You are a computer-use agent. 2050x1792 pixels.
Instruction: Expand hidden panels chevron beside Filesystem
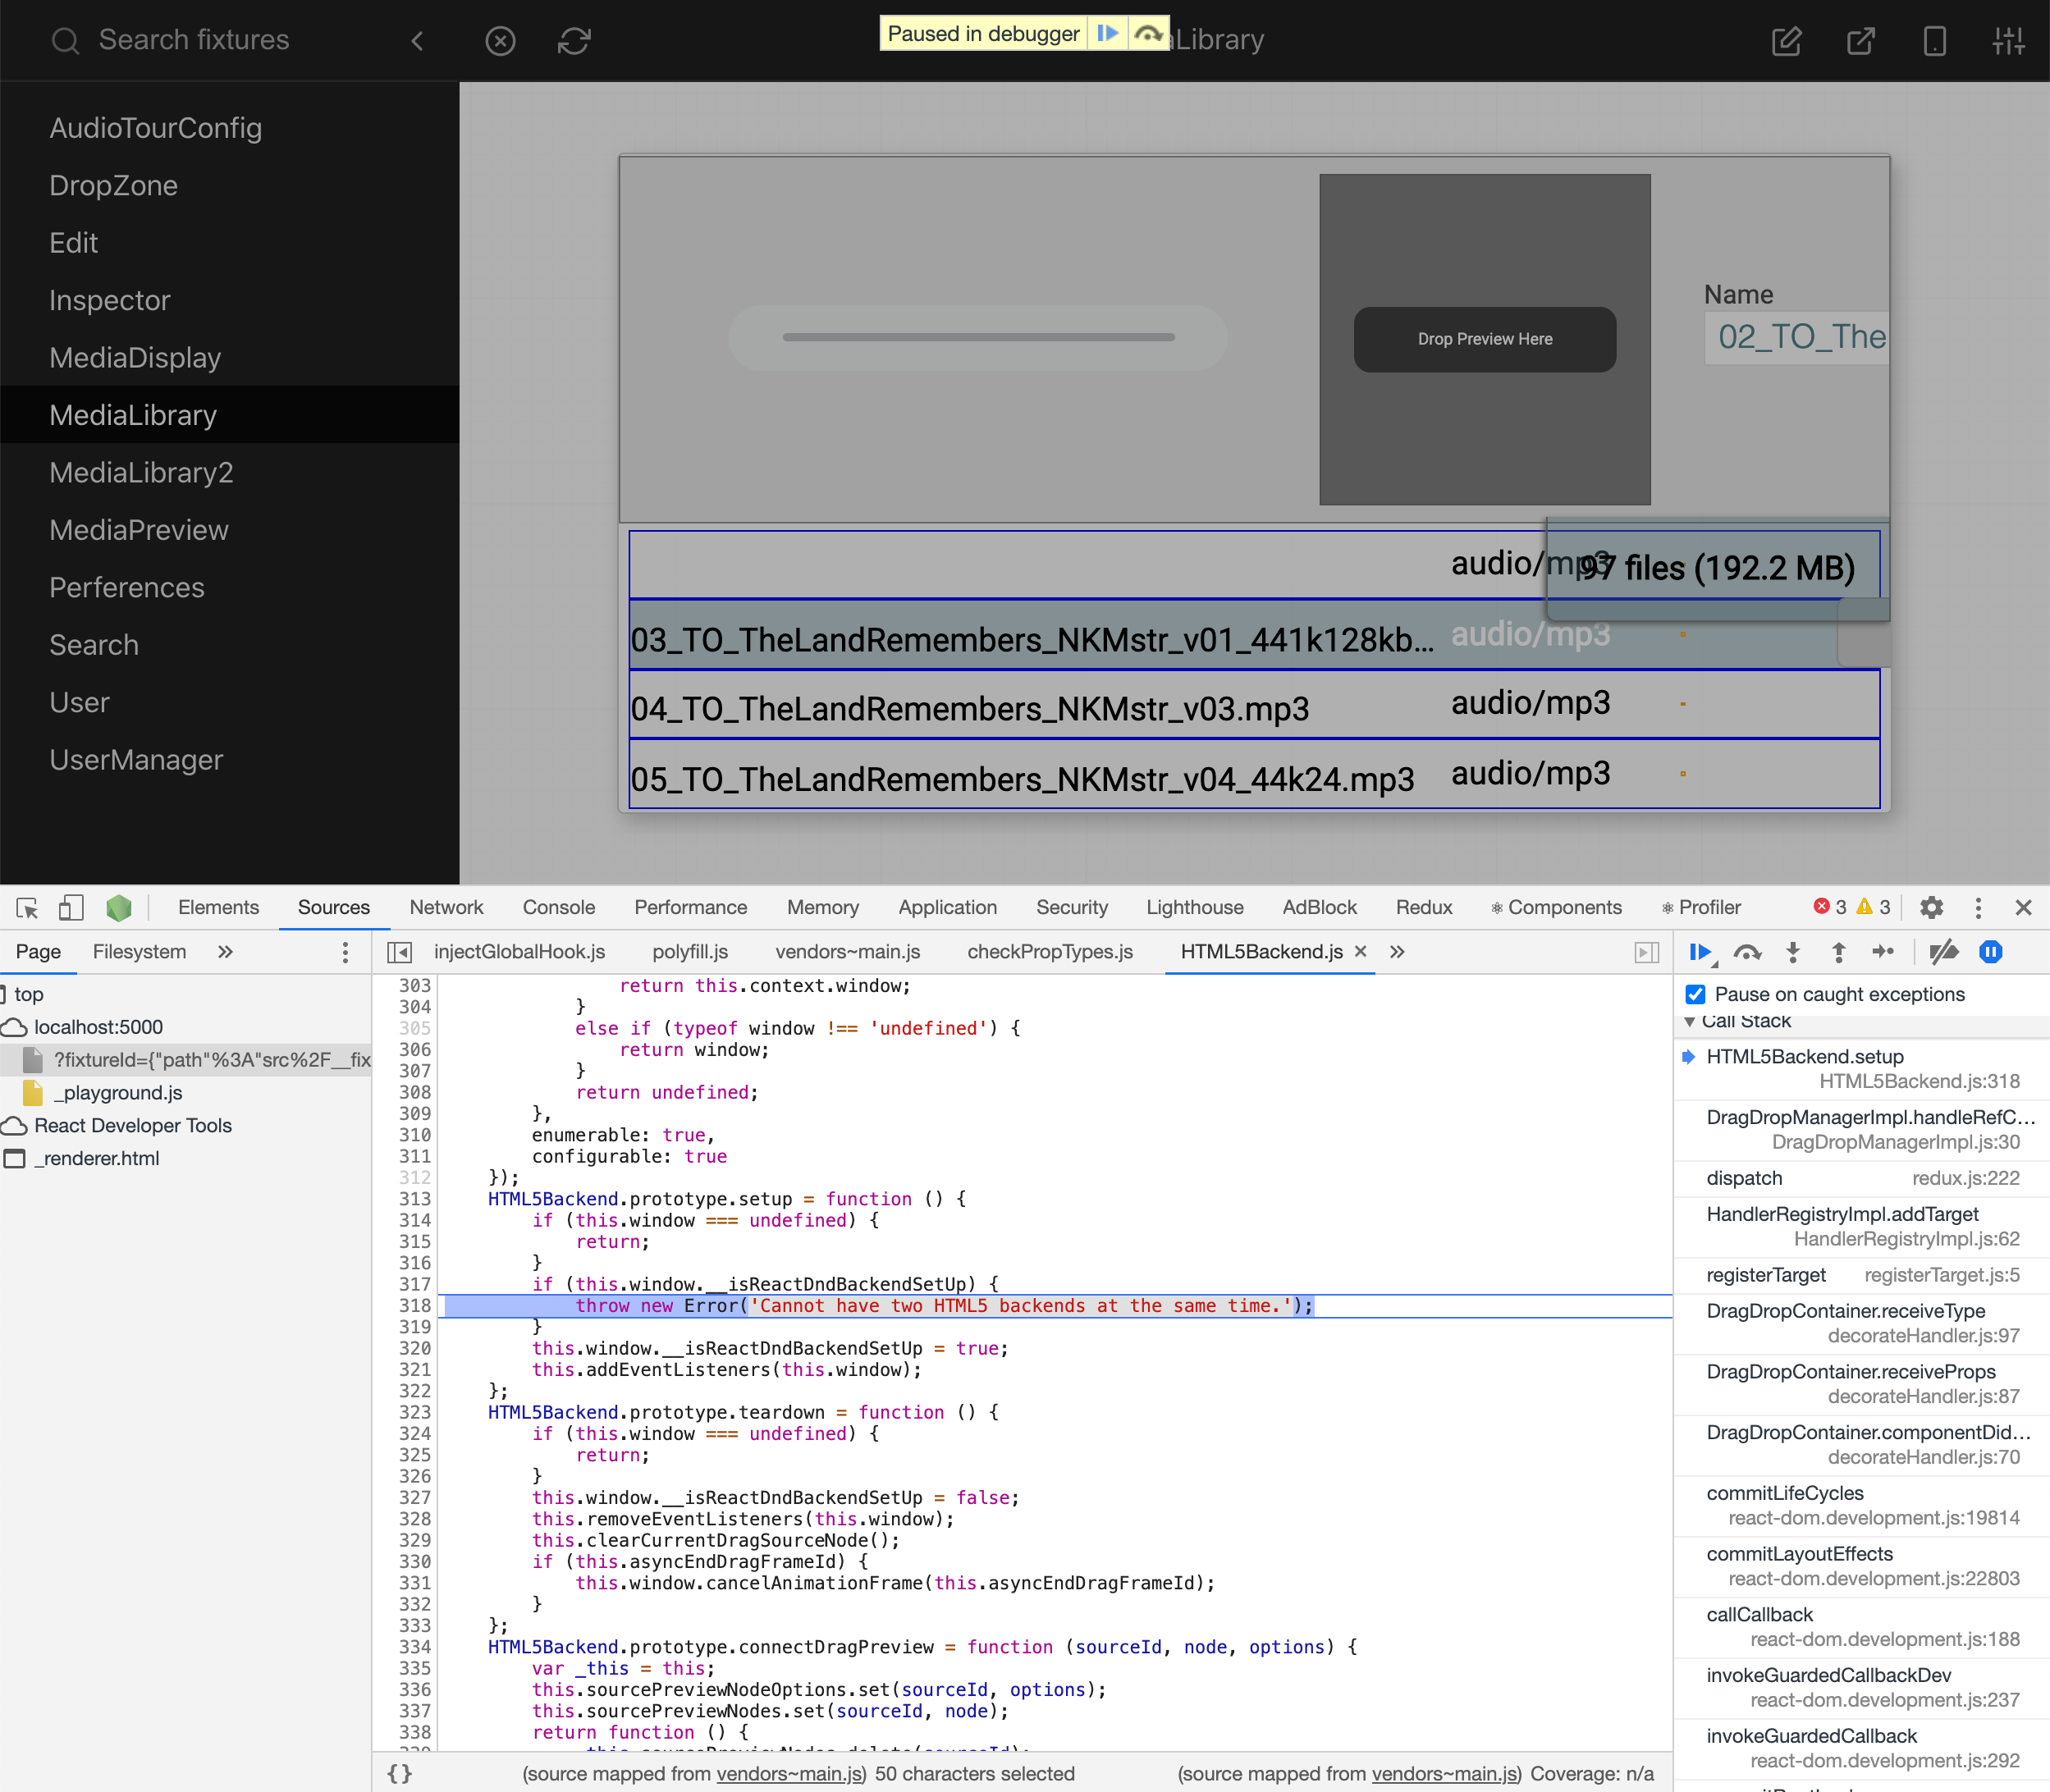pyautogui.click(x=225, y=952)
